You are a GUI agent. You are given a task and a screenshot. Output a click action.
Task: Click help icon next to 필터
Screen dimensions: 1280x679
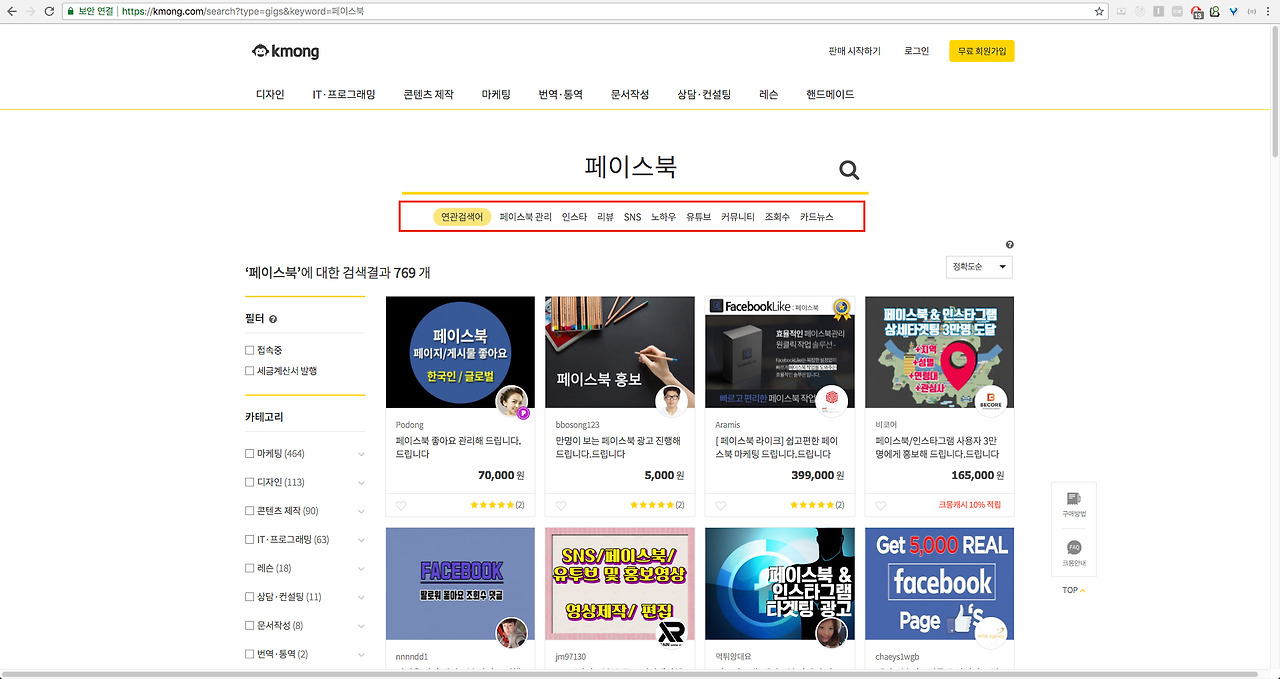(273, 319)
